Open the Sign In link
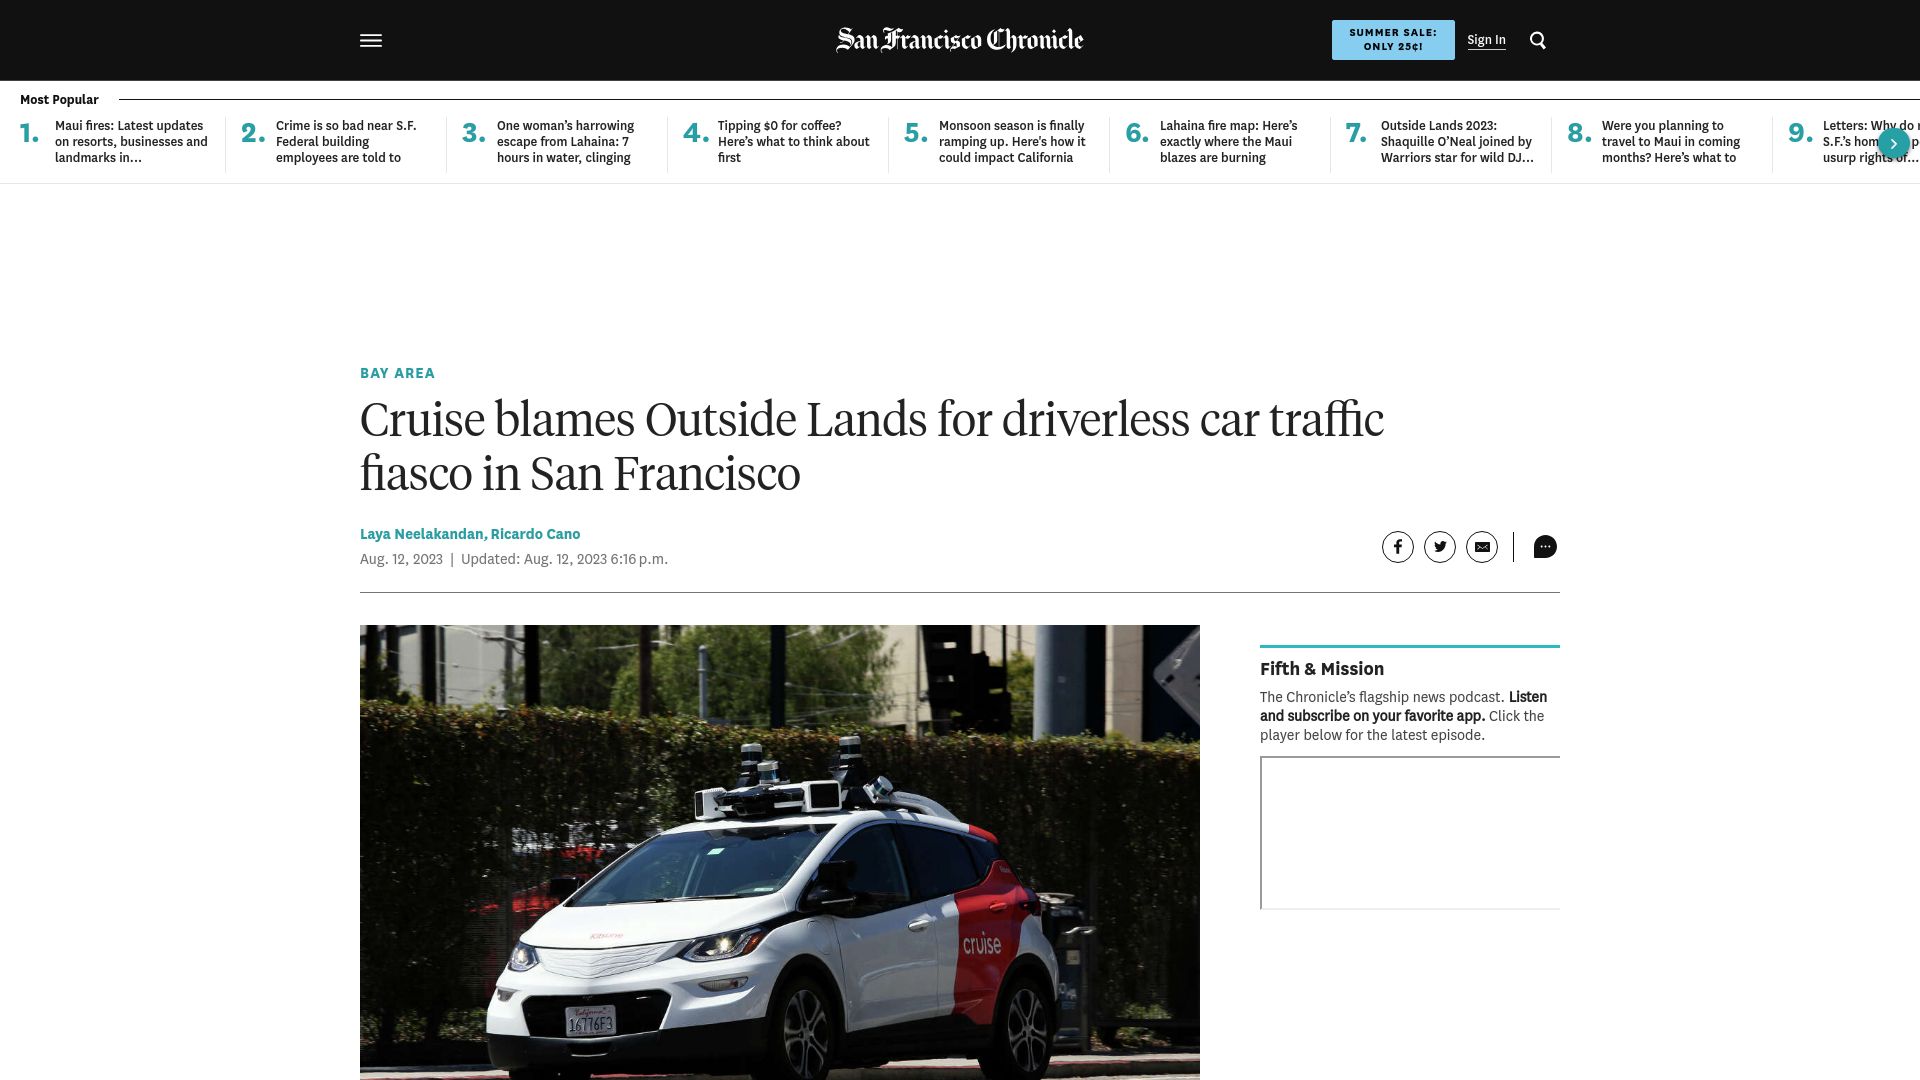 [x=1486, y=40]
